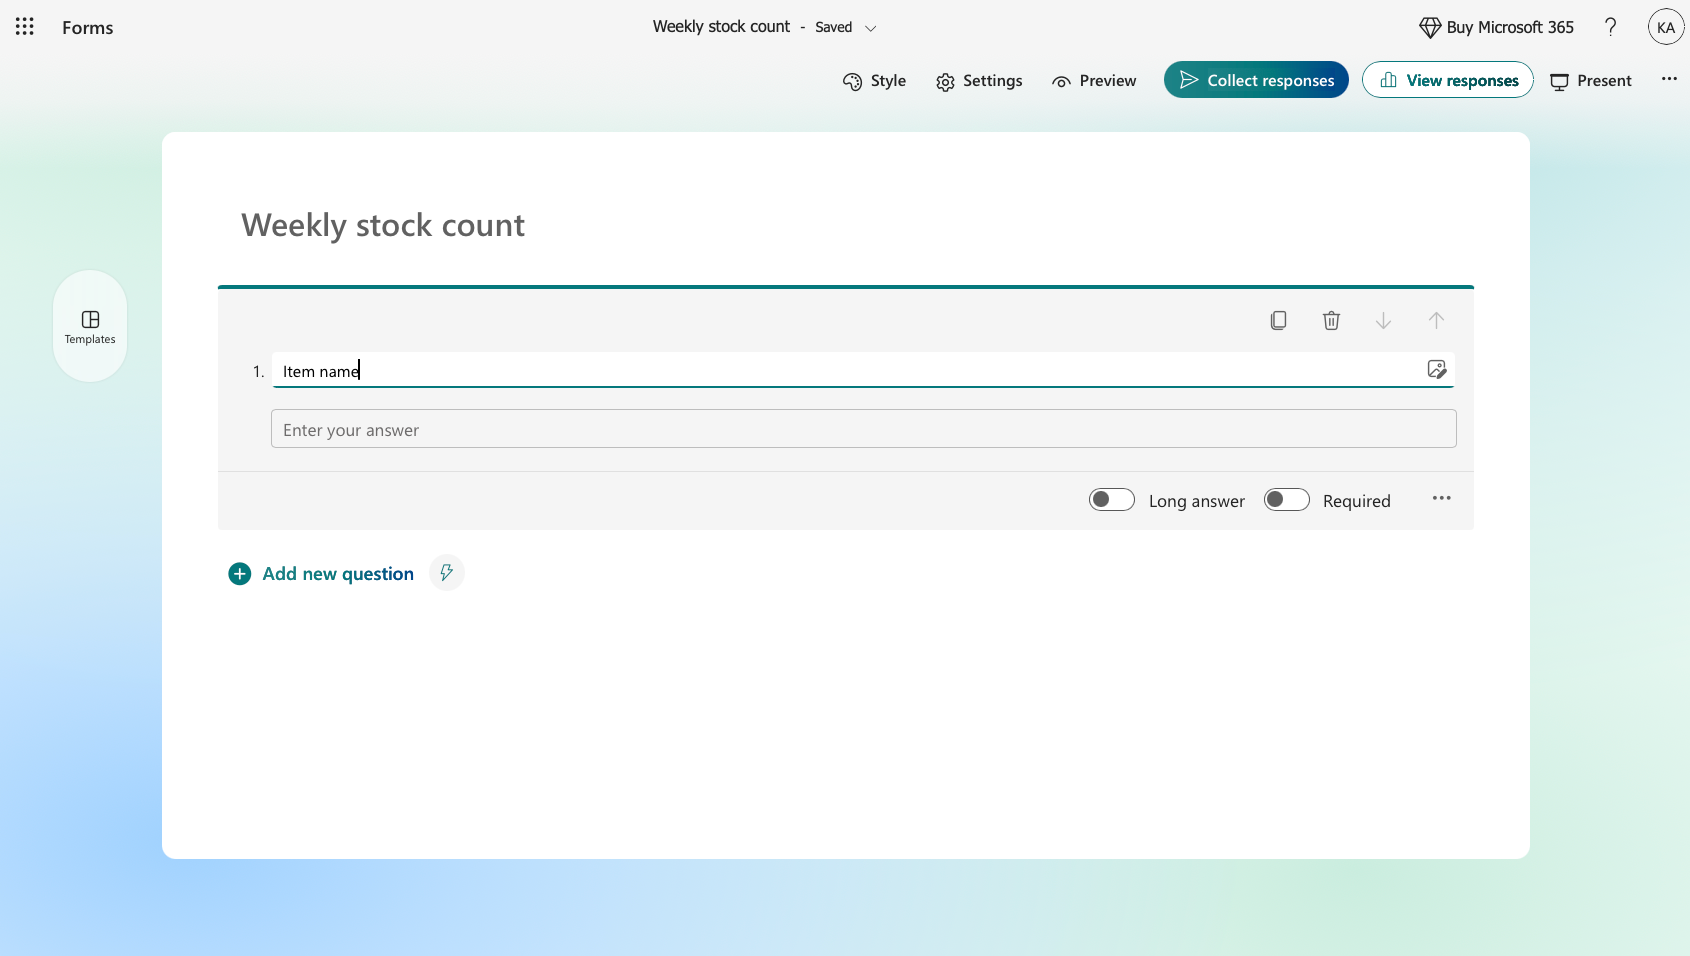The width and height of the screenshot is (1690, 956).
Task: Open the Templates panel
Action: pyautogui.click(x=90, y=326)
